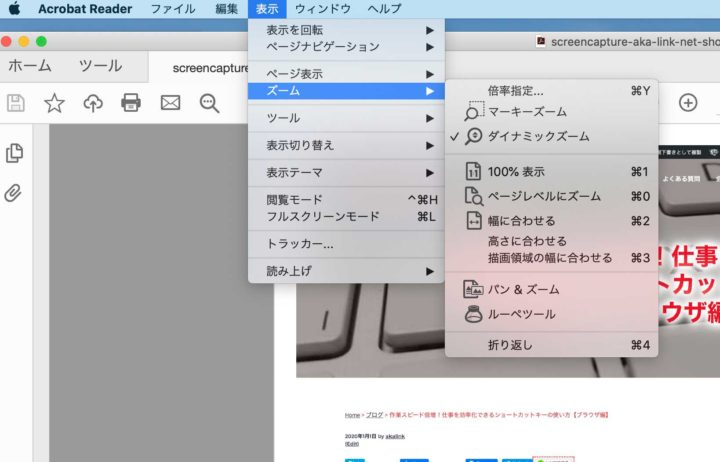Select フルスクリーンモード menu item
The width and height of the screenshot is (720, 462).
point(346,216)
